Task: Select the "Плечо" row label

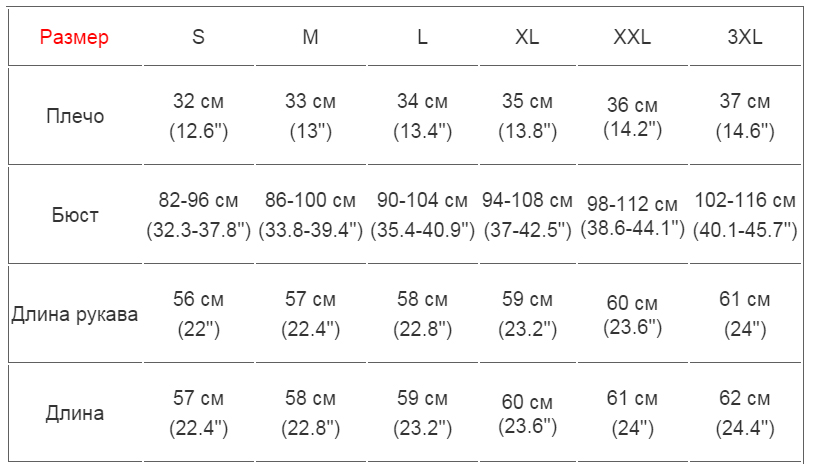Action: (x=75, y=116)
